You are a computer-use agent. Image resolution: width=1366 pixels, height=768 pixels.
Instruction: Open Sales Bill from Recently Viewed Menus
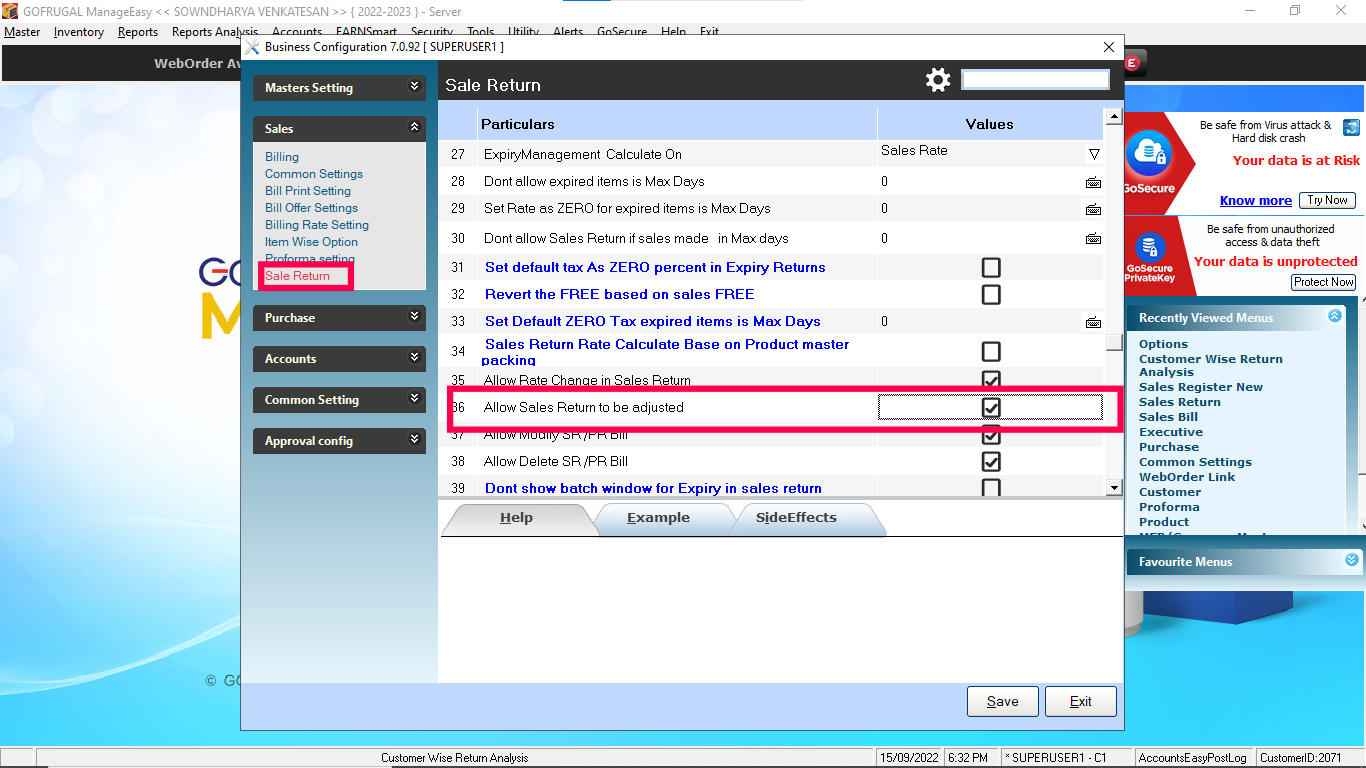click(x=1168, y=417)
